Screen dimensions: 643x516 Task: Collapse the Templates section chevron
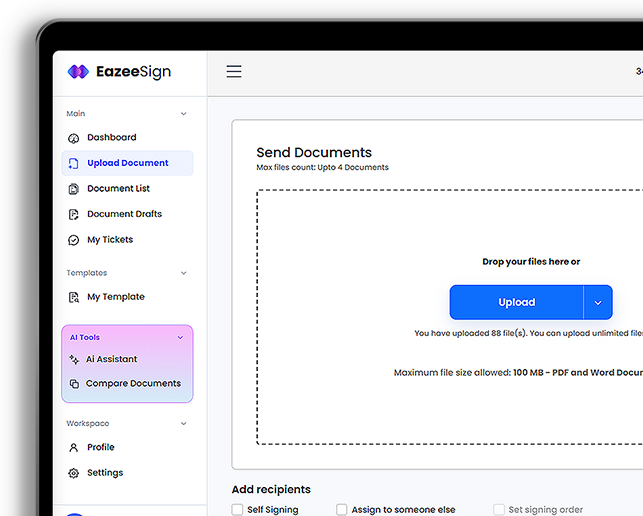184,273
